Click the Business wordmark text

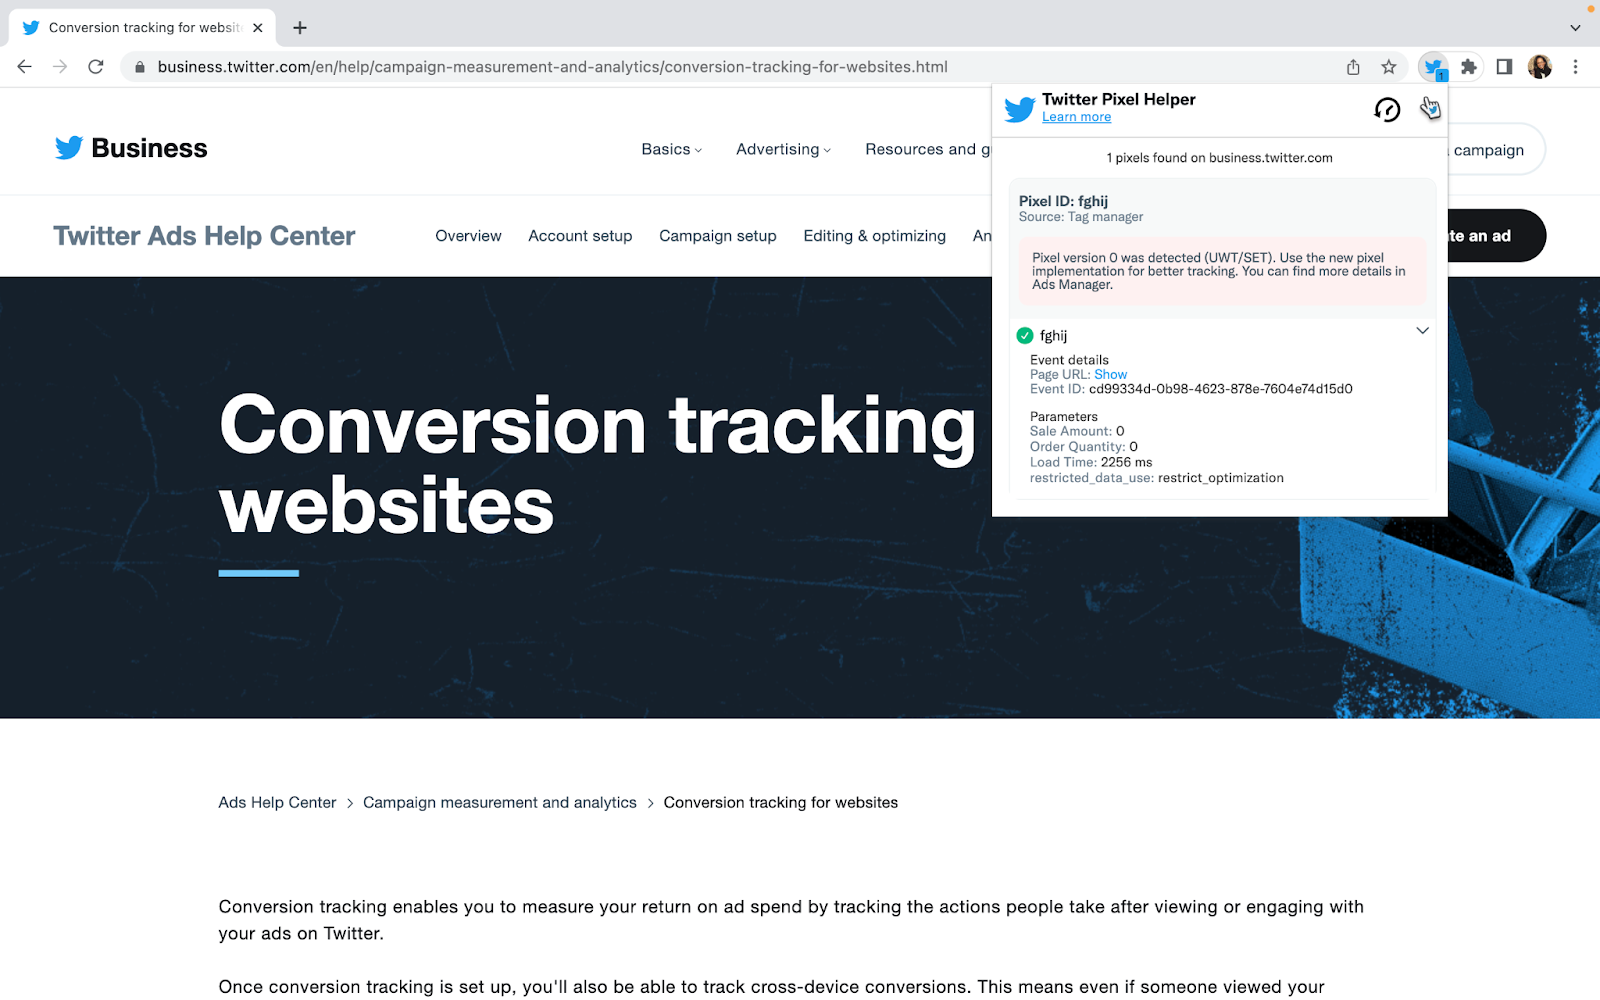[x=149, y=148]
